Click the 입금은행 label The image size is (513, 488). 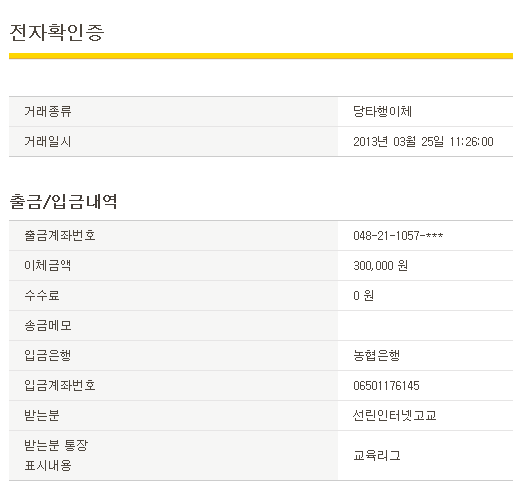(x=48, y=355)
